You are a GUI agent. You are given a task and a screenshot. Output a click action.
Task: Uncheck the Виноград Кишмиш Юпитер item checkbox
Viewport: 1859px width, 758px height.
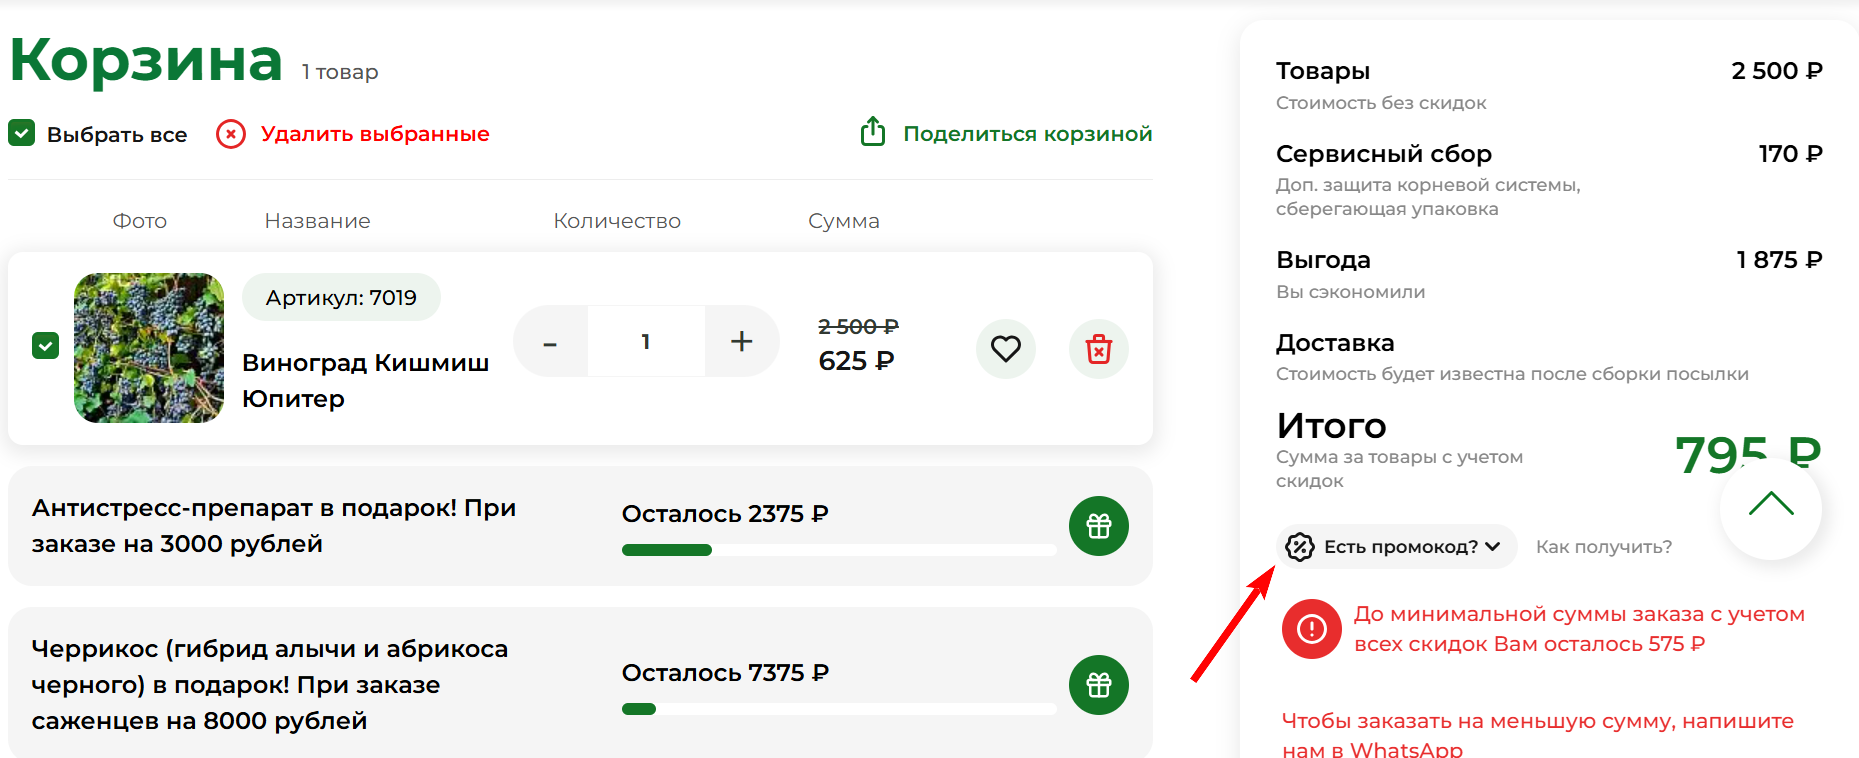point(46,345)
